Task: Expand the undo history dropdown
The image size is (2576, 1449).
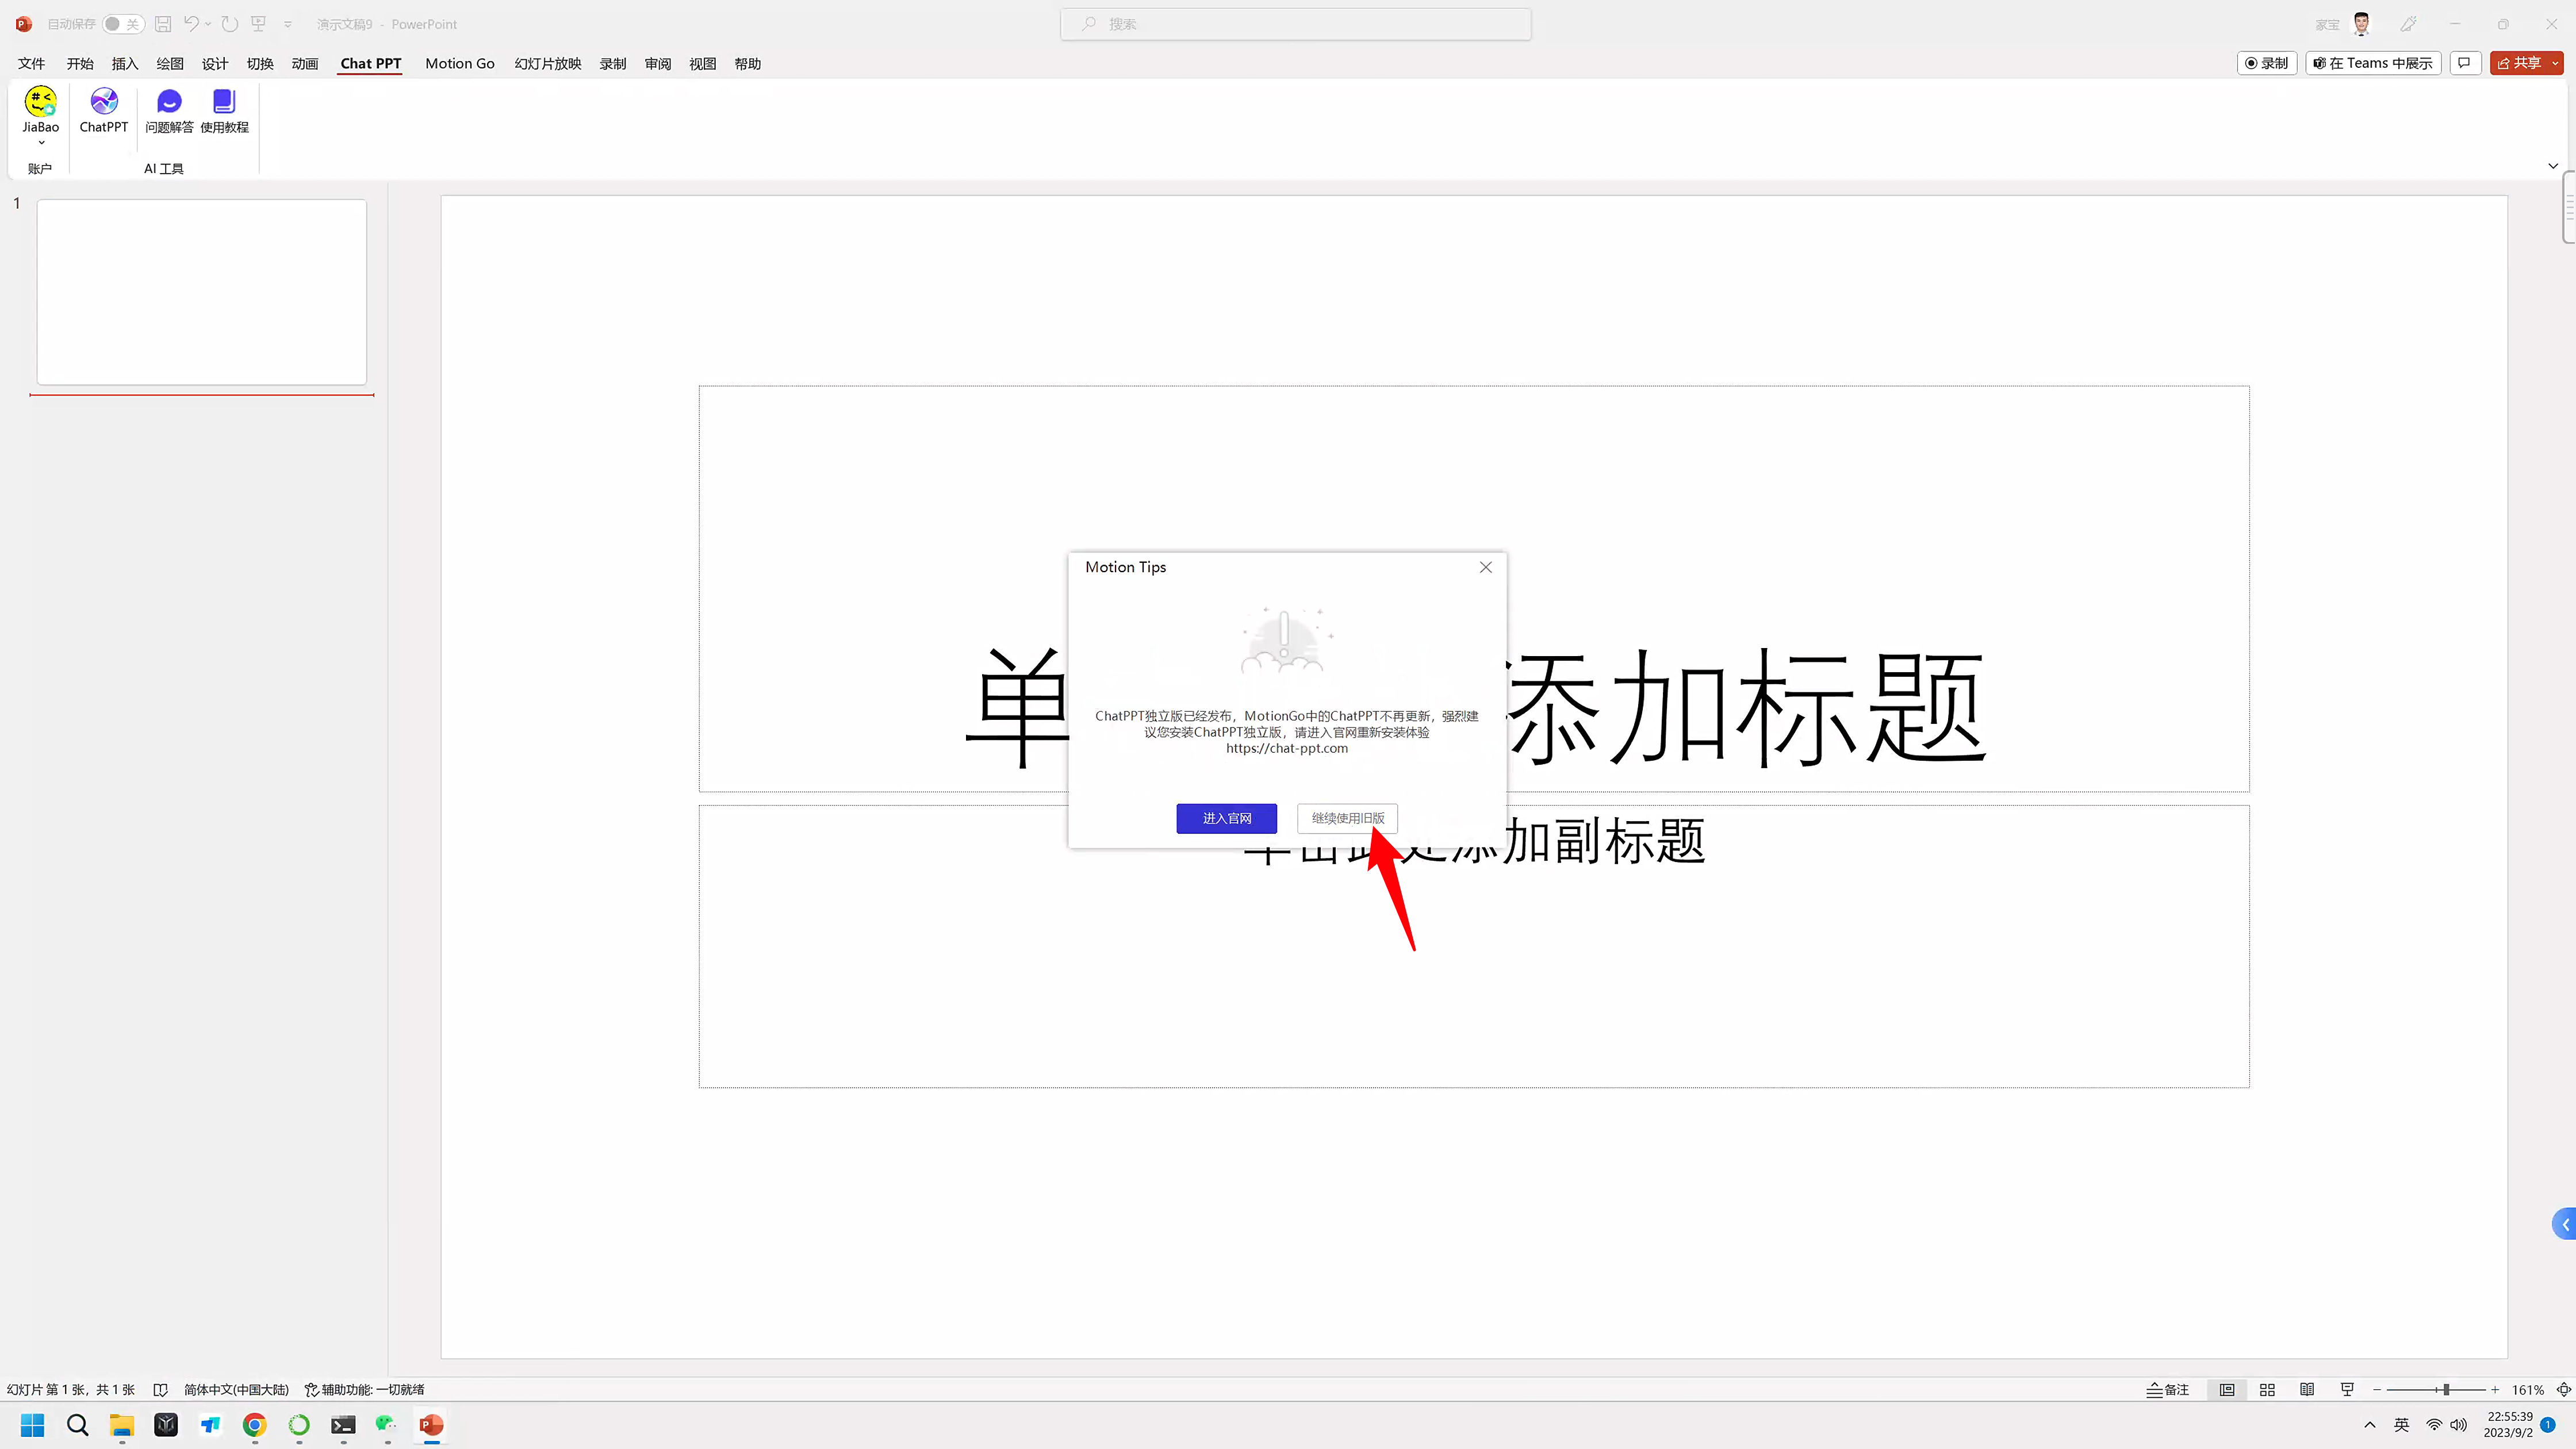Action: 208,24
